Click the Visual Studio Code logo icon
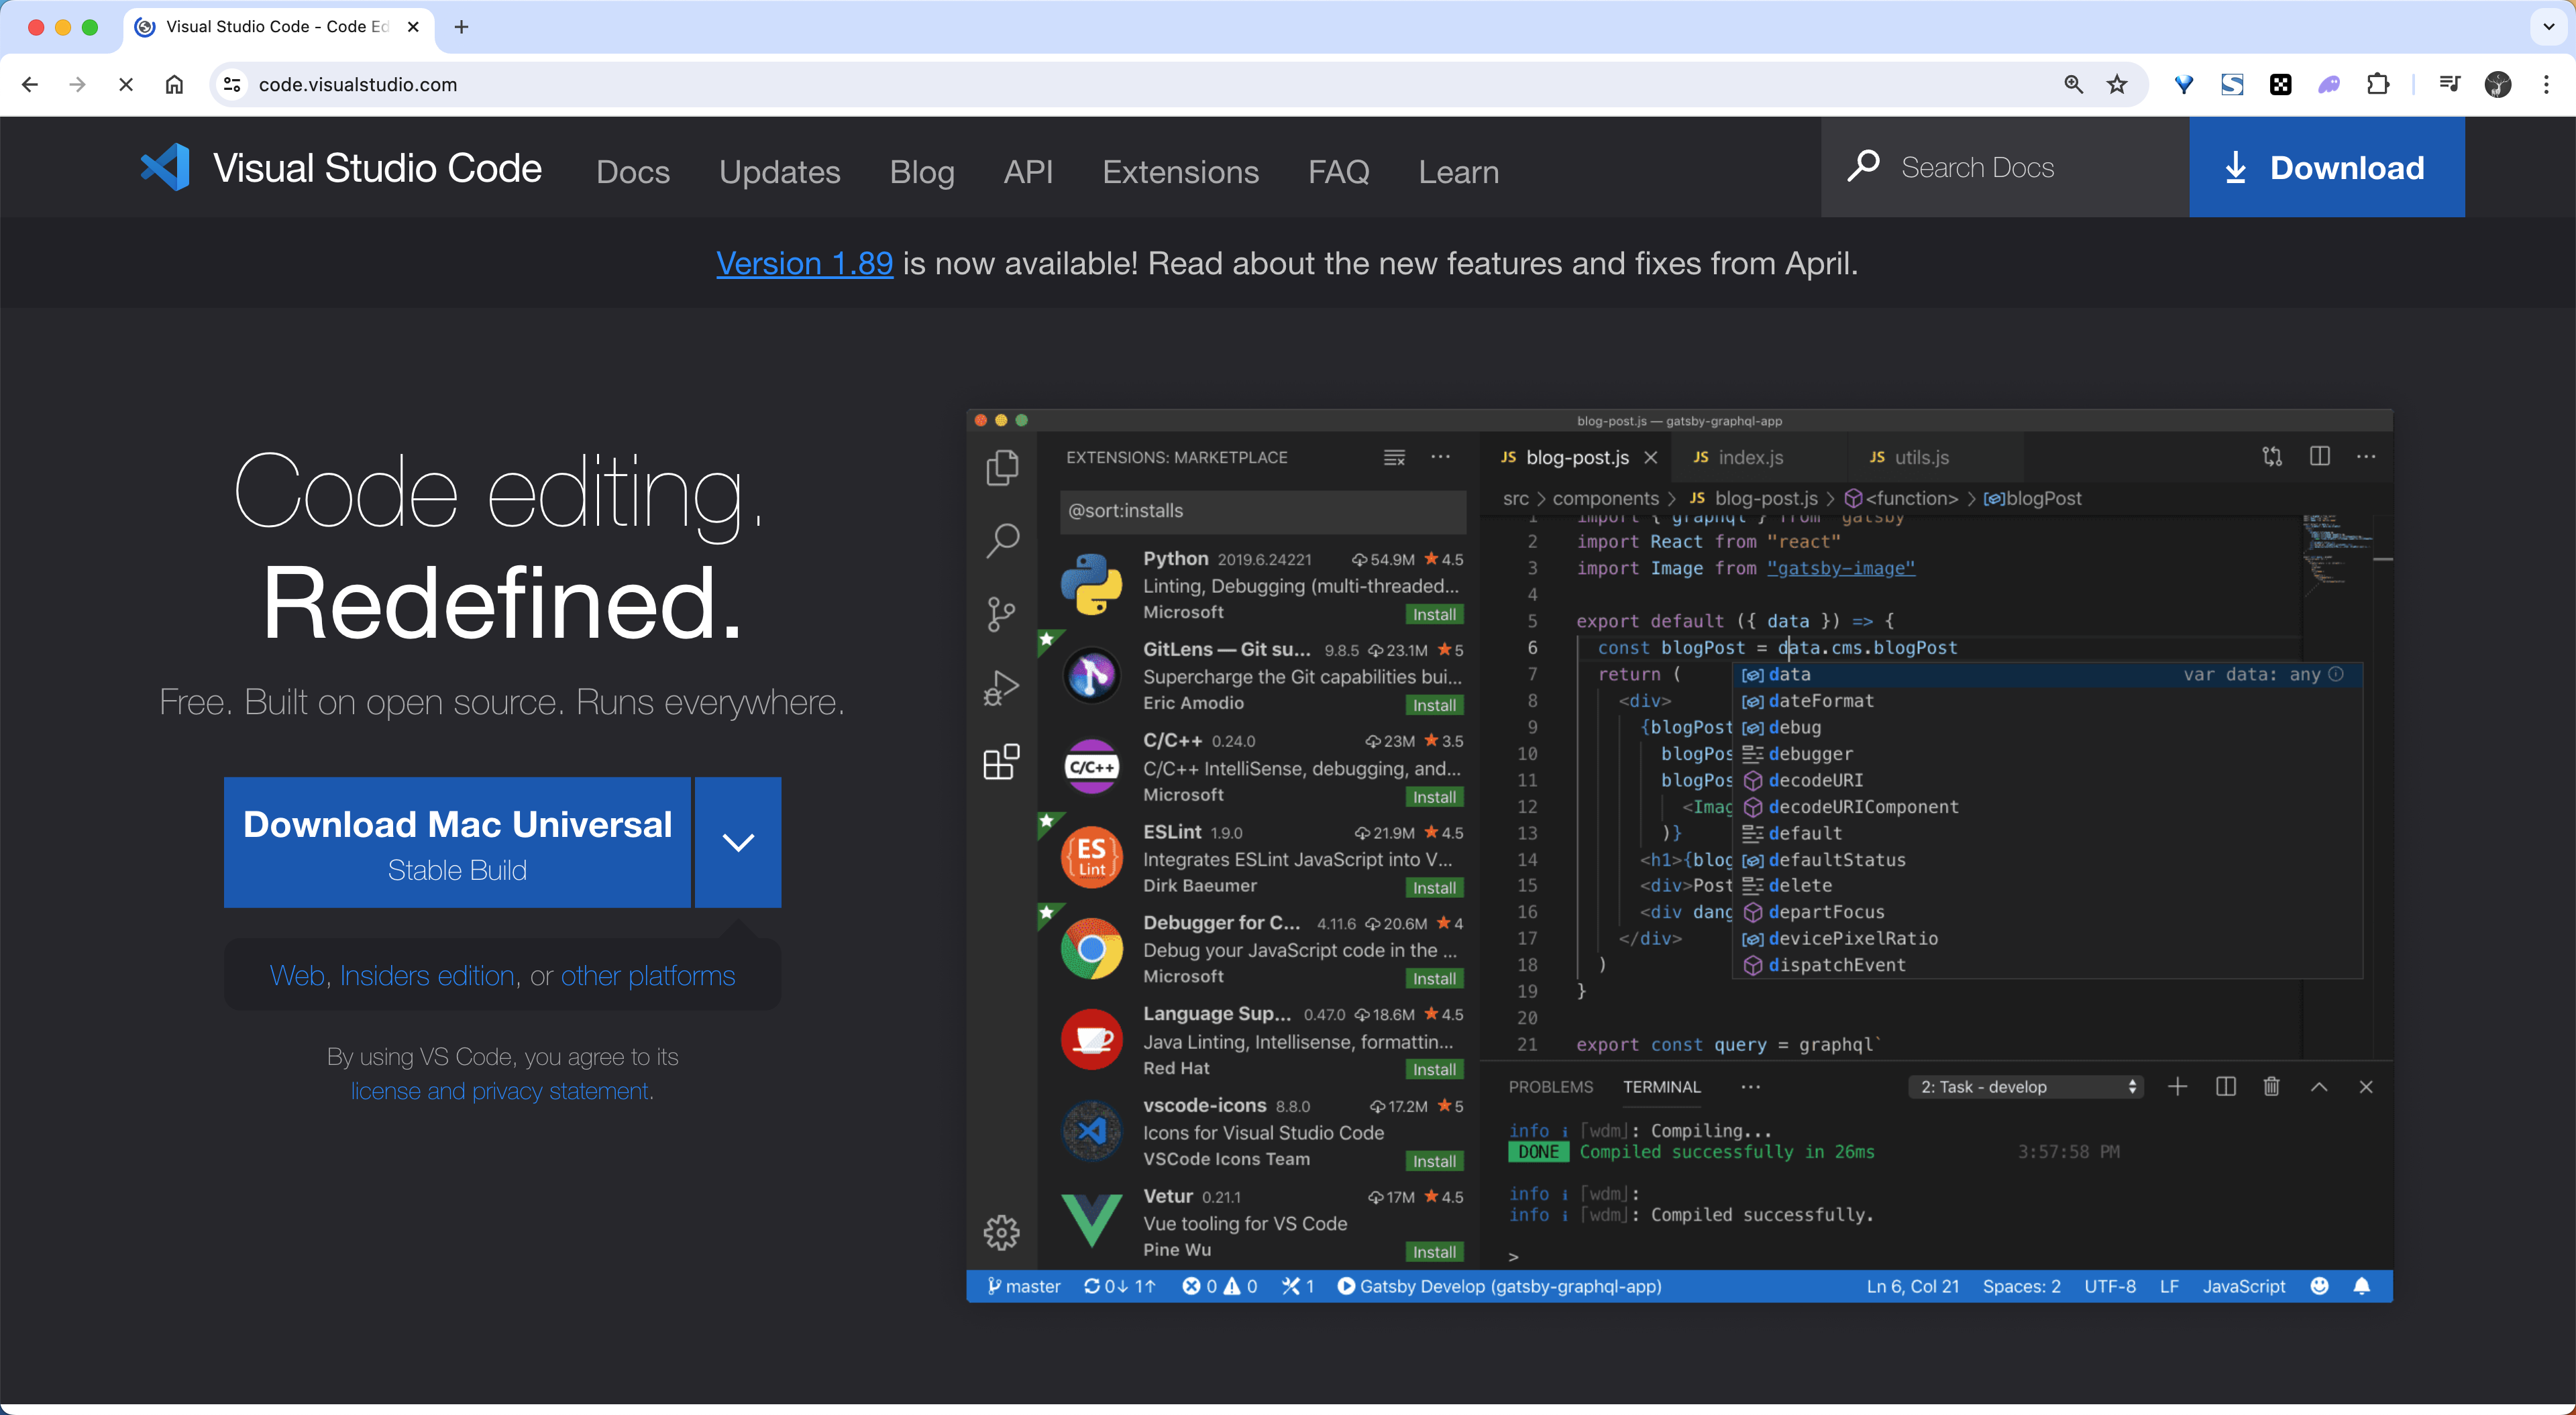This screenshot has height=1415, width=2576. [x=165, y=167]
